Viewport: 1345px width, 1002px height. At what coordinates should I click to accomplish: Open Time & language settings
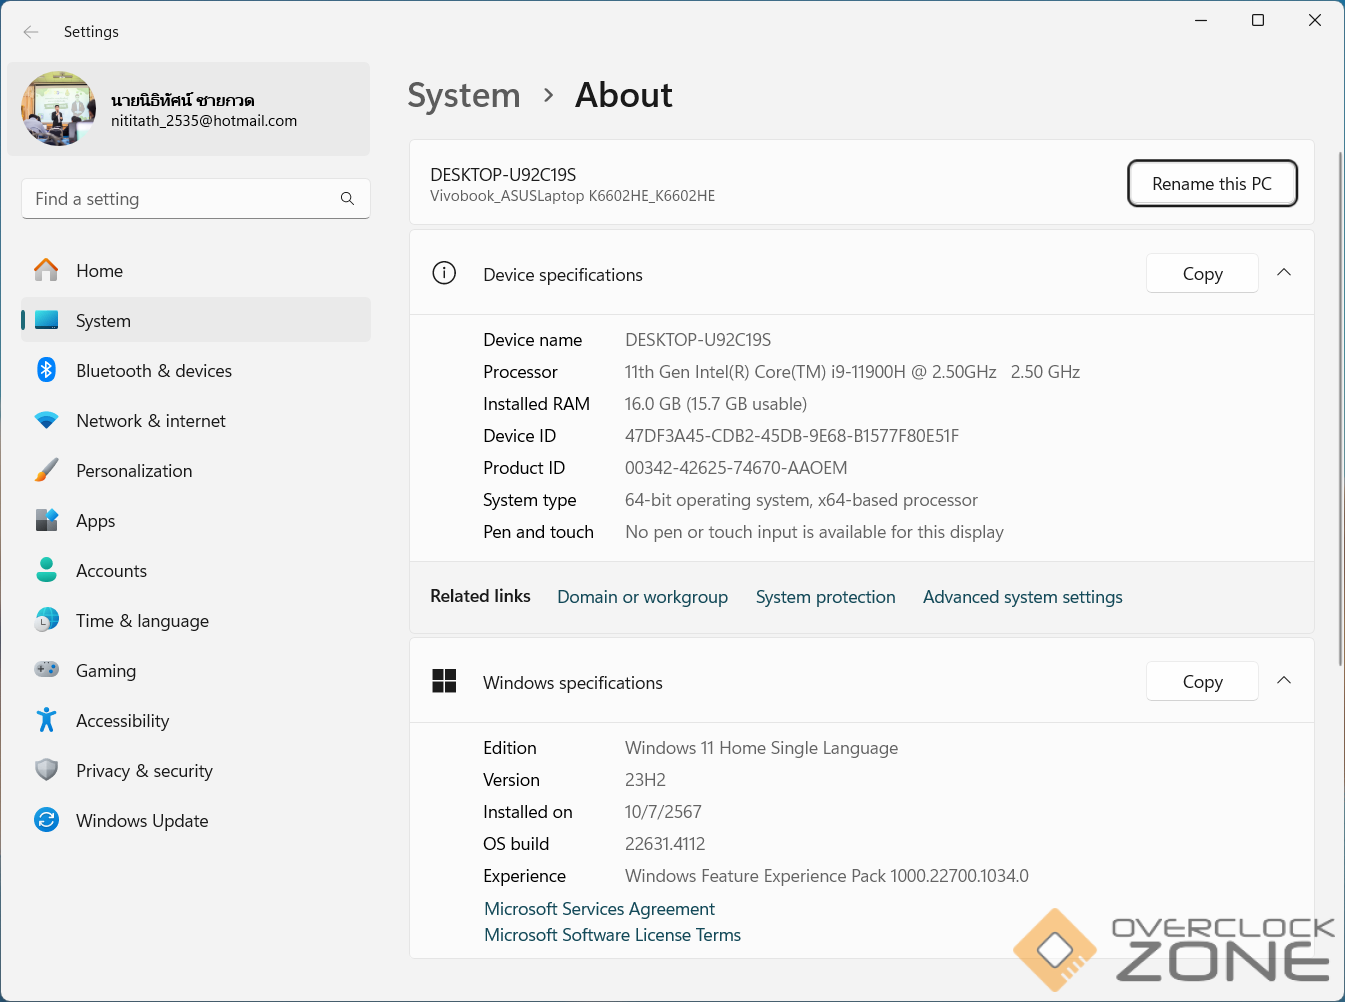[x=142, y=621]
